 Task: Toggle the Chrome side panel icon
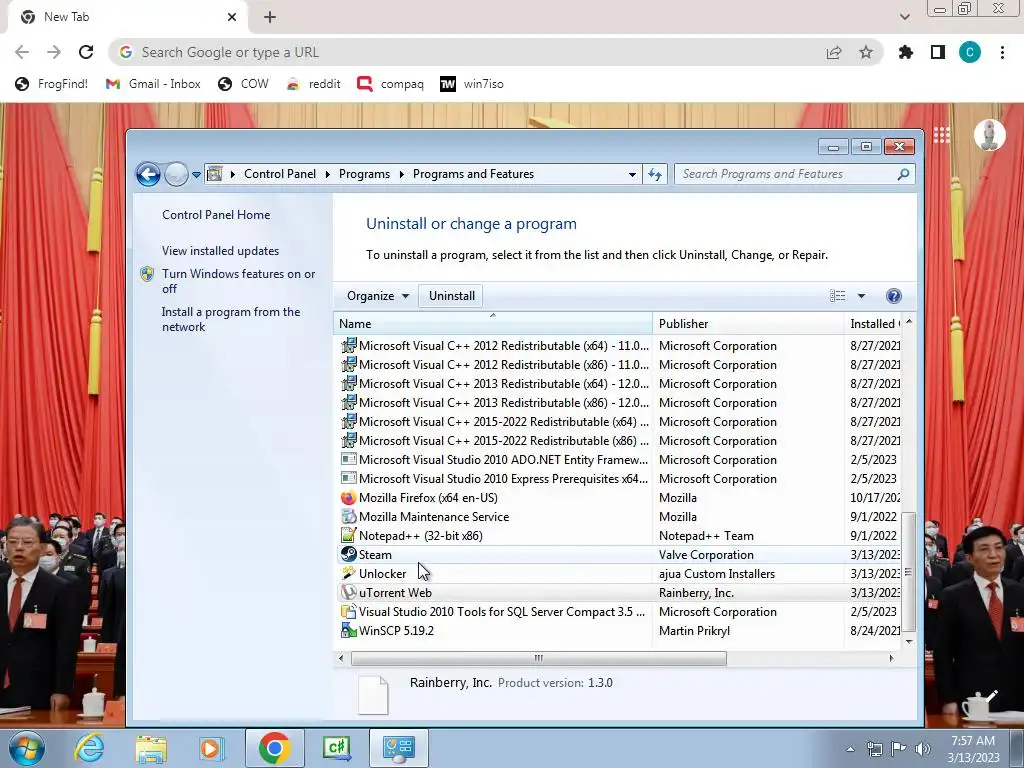coord(938,52)
